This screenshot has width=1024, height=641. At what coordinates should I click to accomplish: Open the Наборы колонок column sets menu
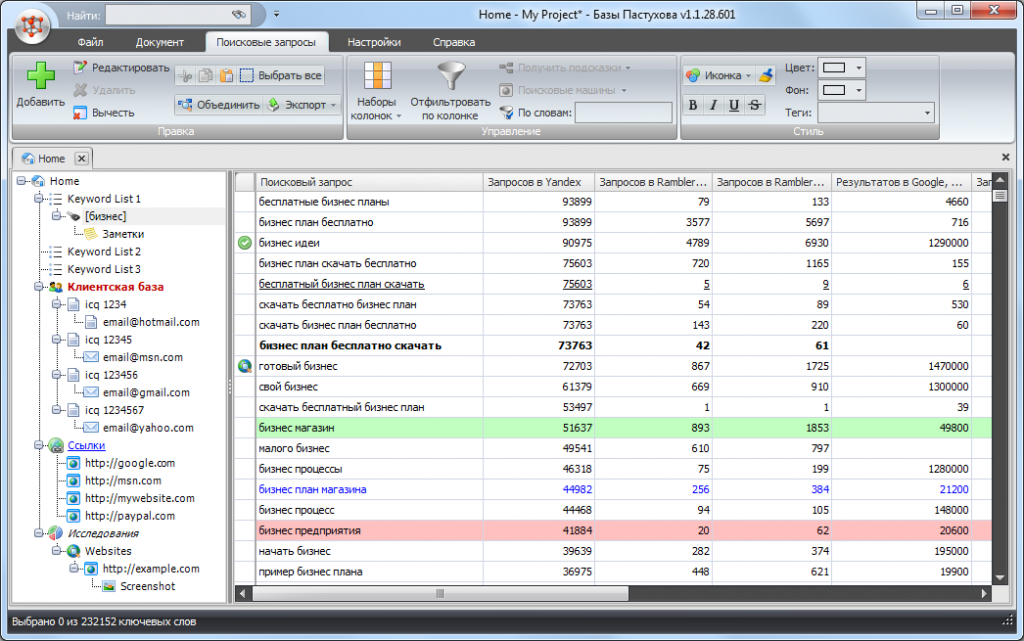376,91
